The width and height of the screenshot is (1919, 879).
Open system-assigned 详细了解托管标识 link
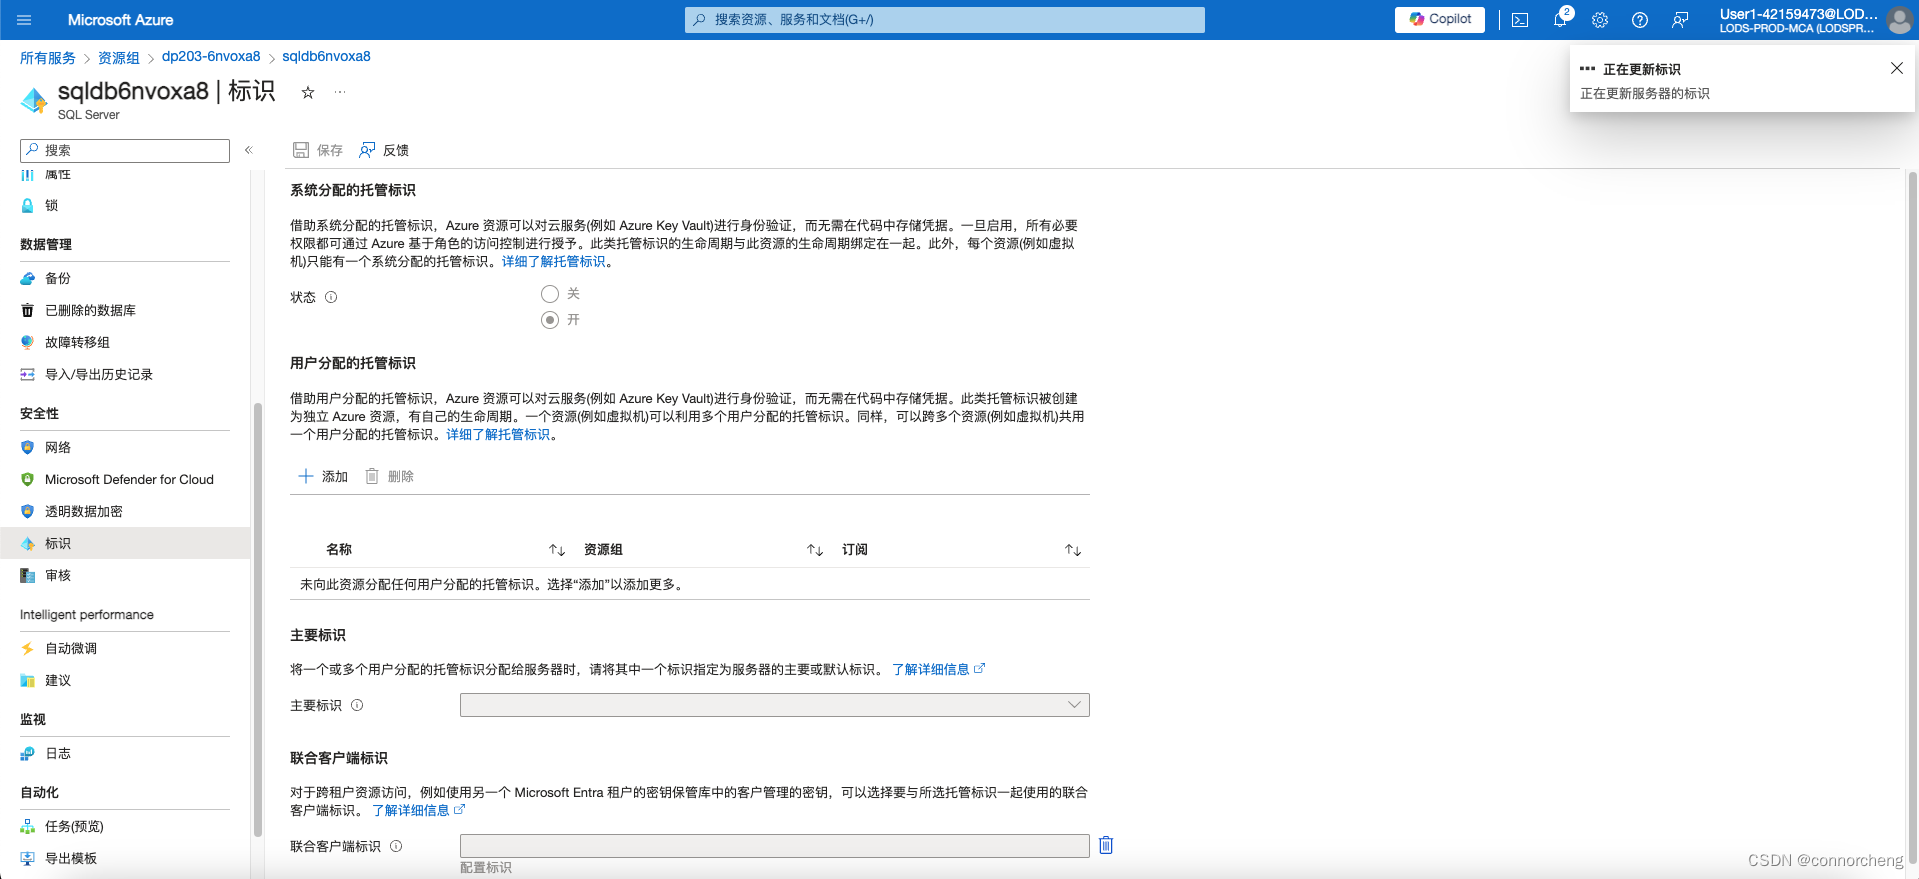click(554, 261)
